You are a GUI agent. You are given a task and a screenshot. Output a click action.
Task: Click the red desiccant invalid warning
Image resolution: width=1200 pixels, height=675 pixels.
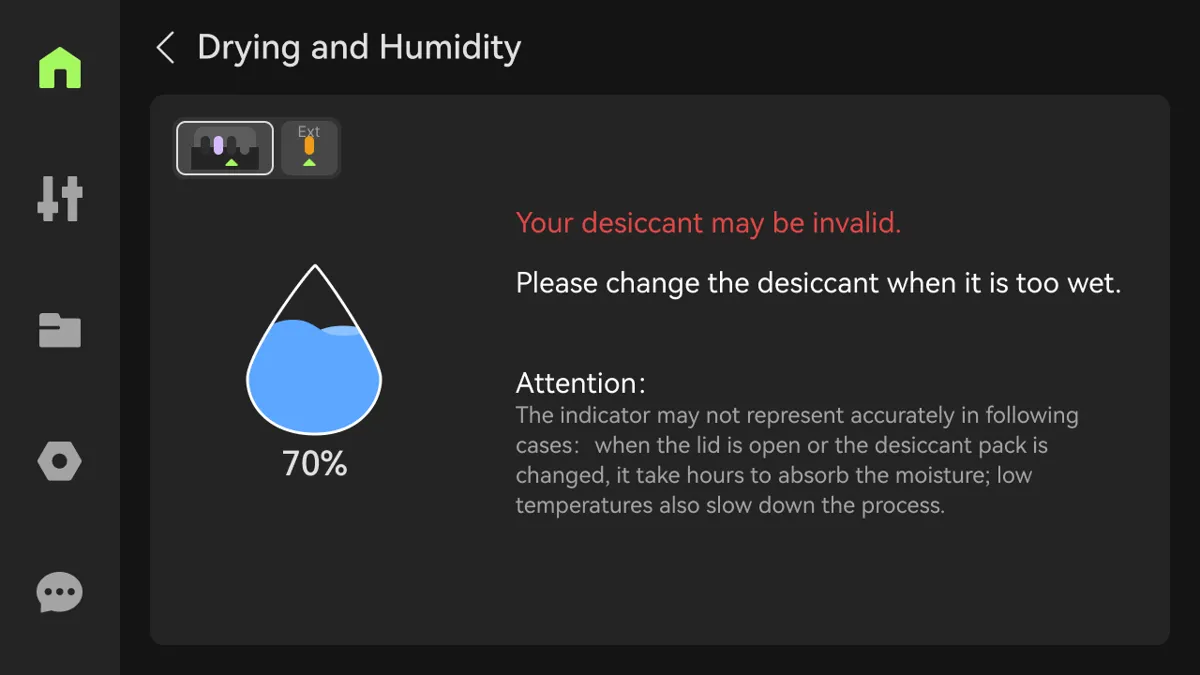point(708,223)
